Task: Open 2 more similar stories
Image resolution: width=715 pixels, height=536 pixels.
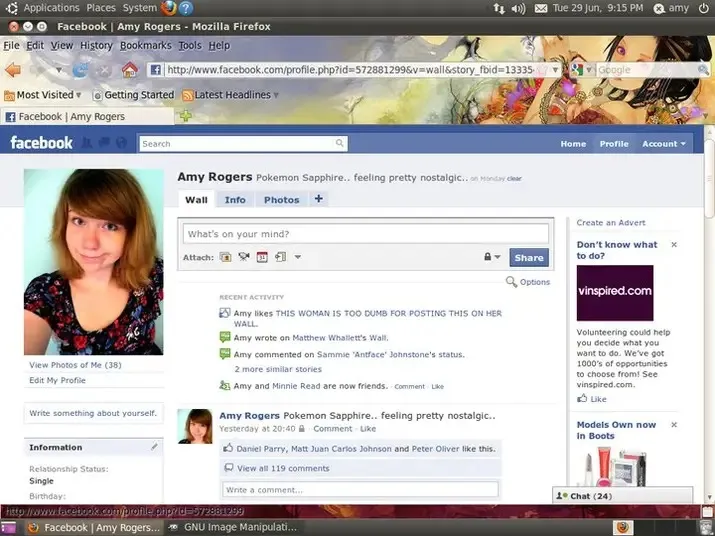Action: [278, 369]
